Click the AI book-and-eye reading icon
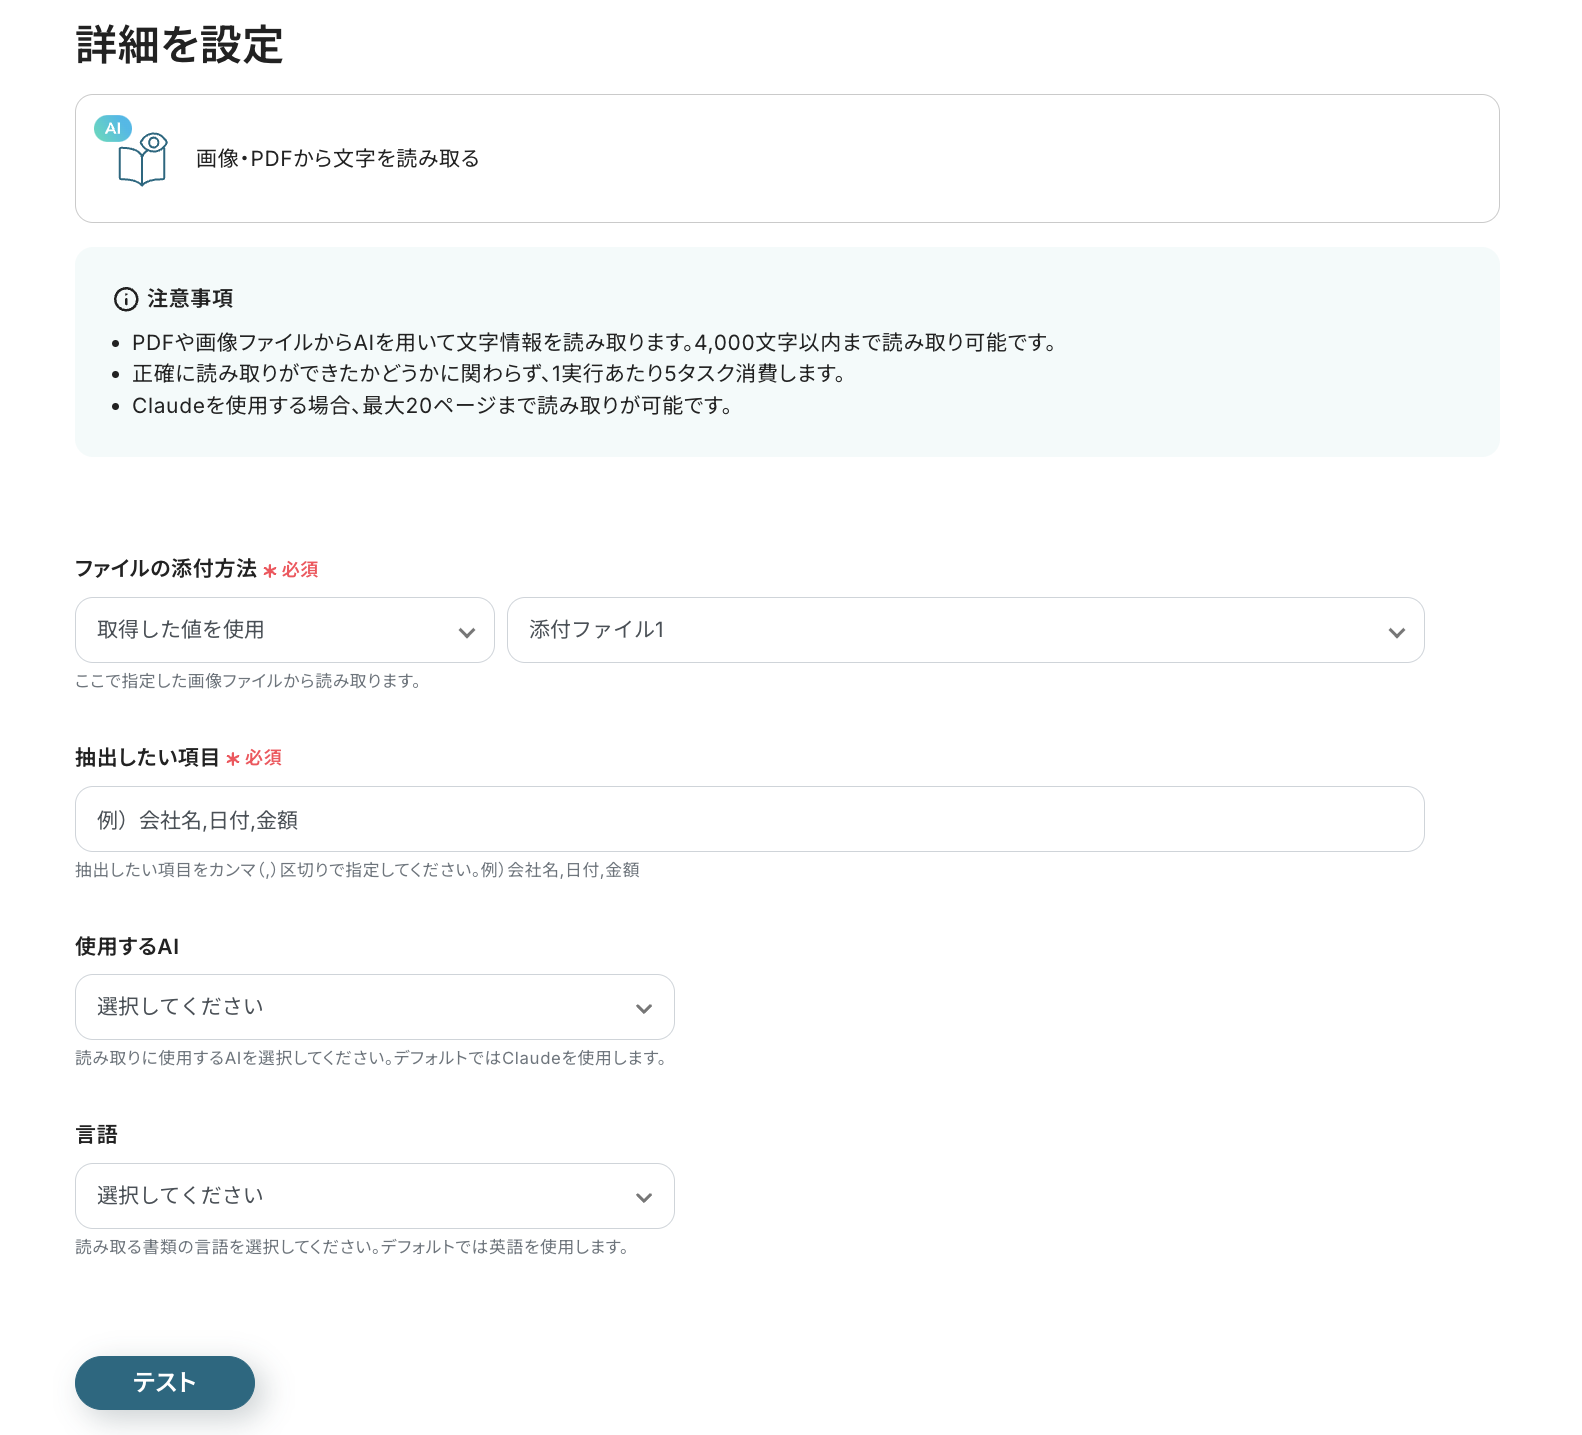1582x1435 pixels. (132, 152)
